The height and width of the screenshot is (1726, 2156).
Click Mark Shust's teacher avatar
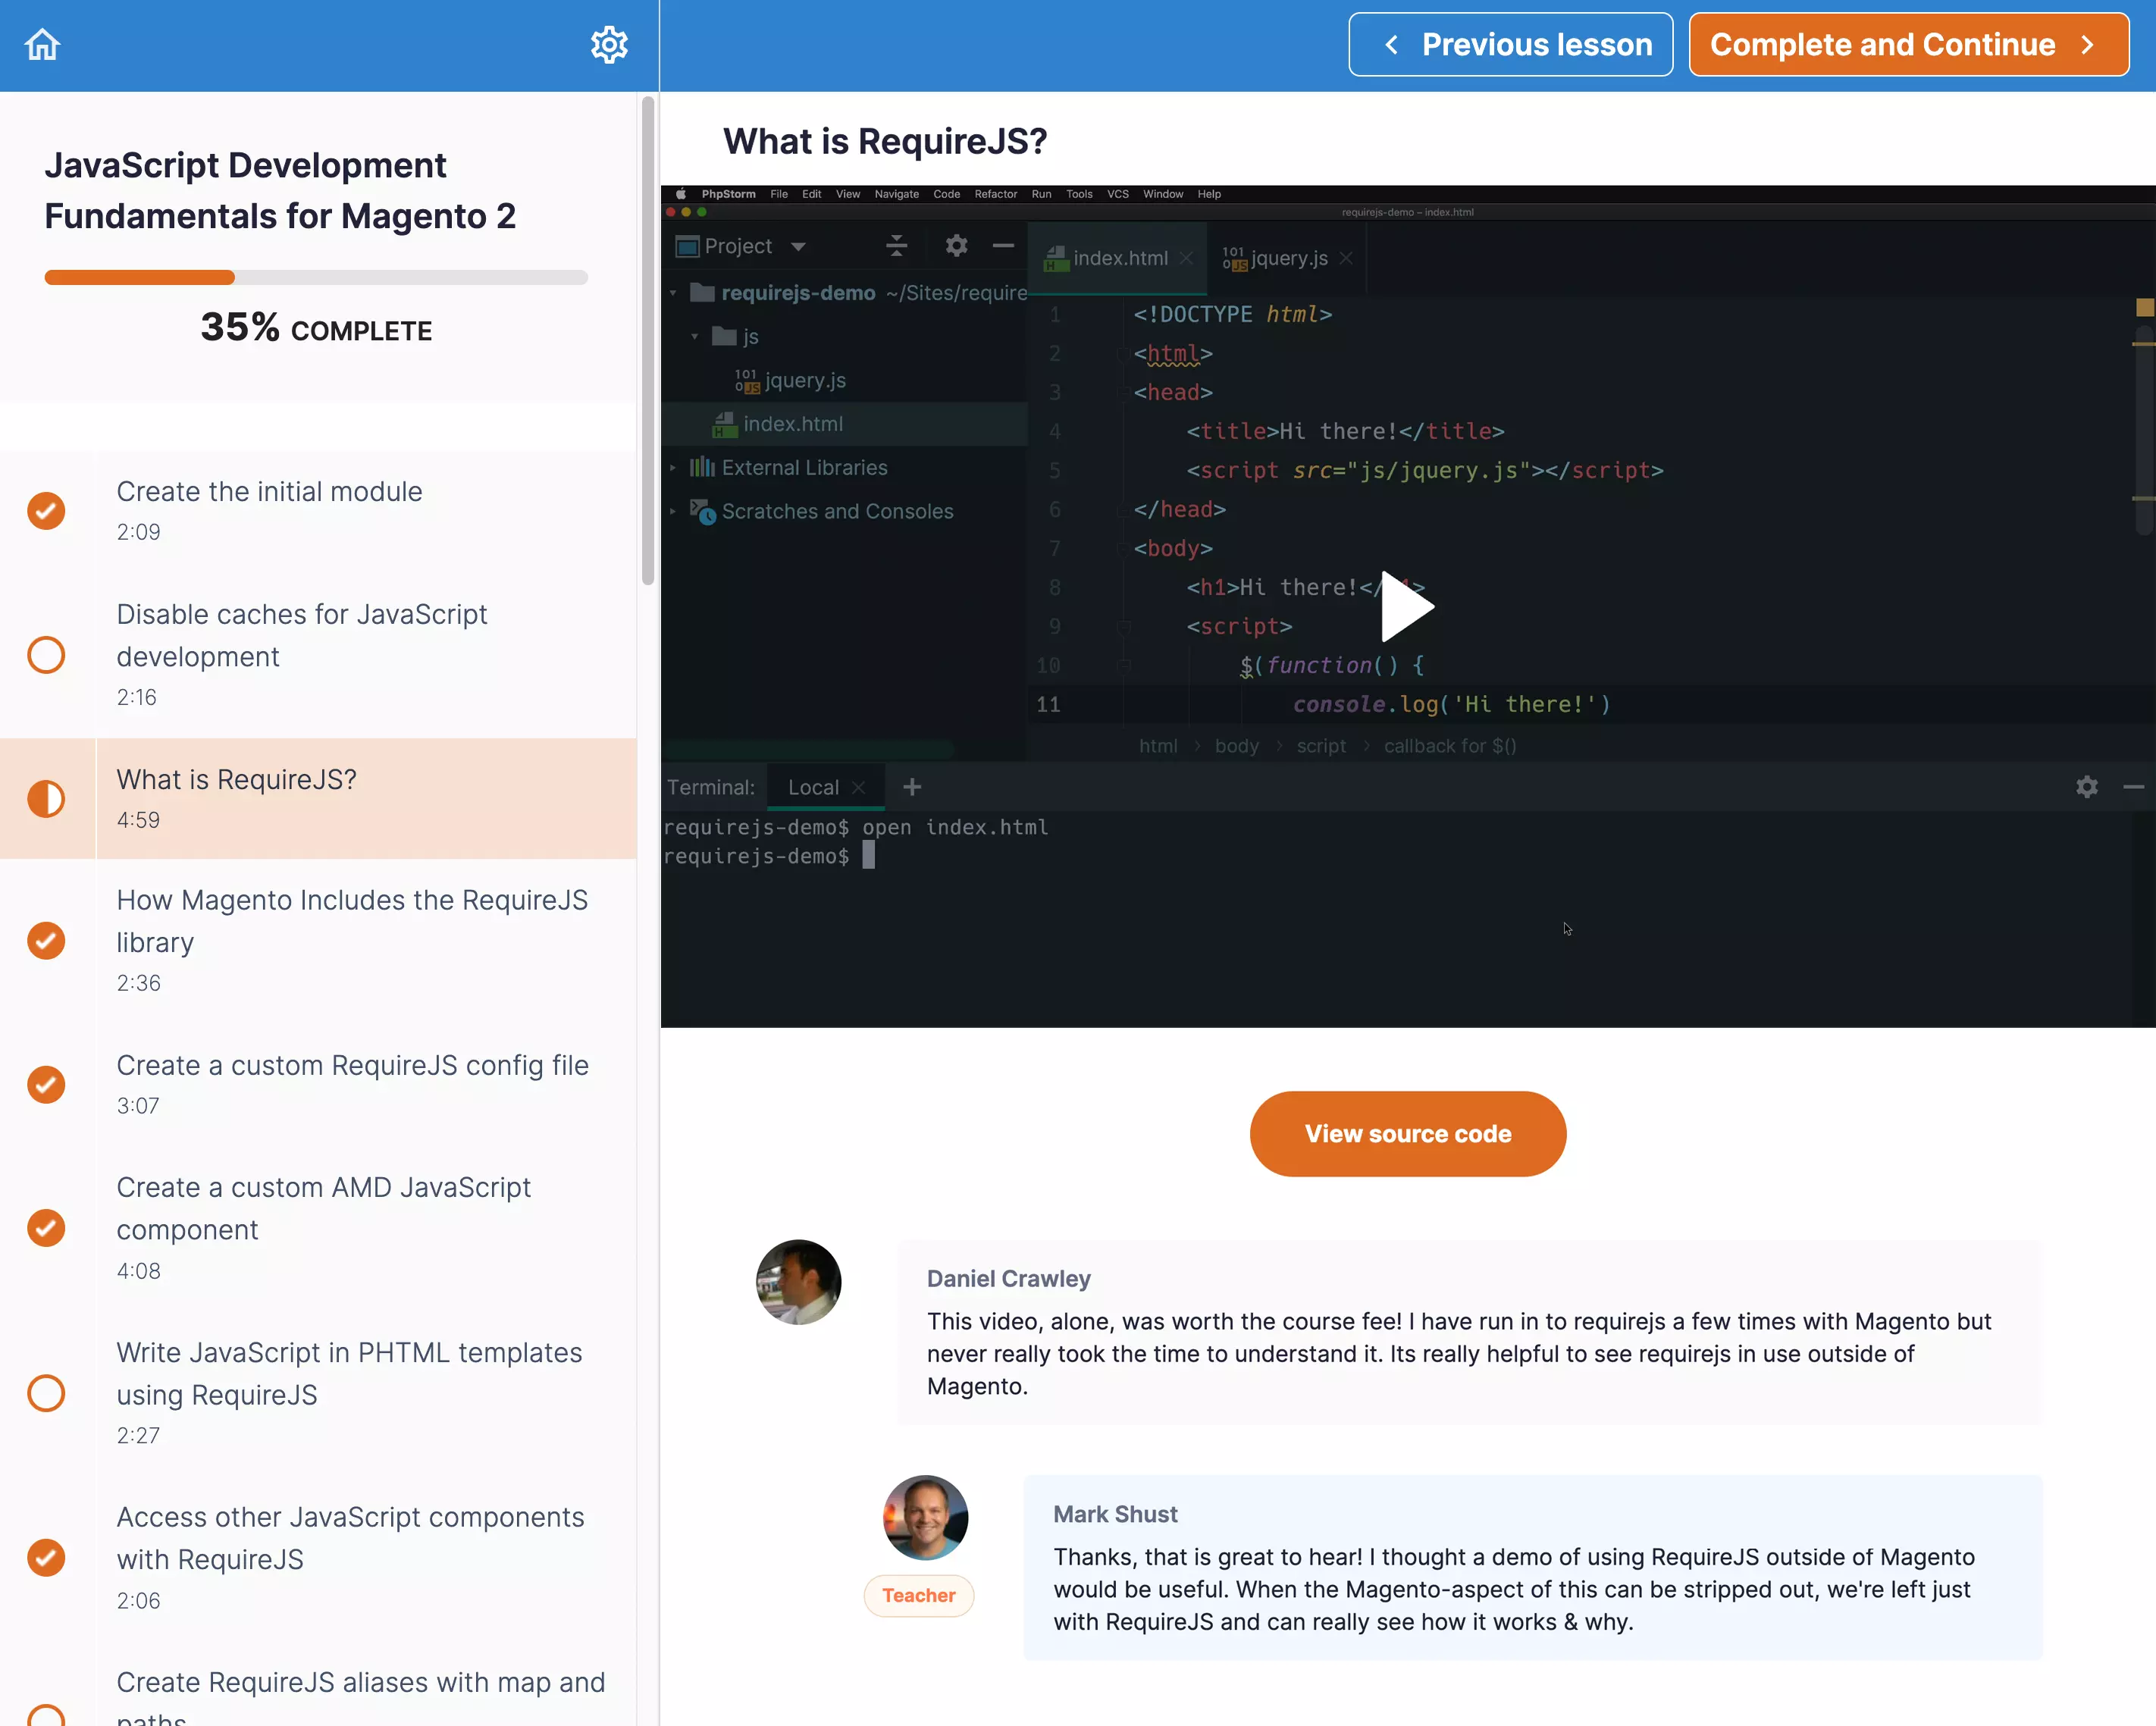tap(925, 1517)
